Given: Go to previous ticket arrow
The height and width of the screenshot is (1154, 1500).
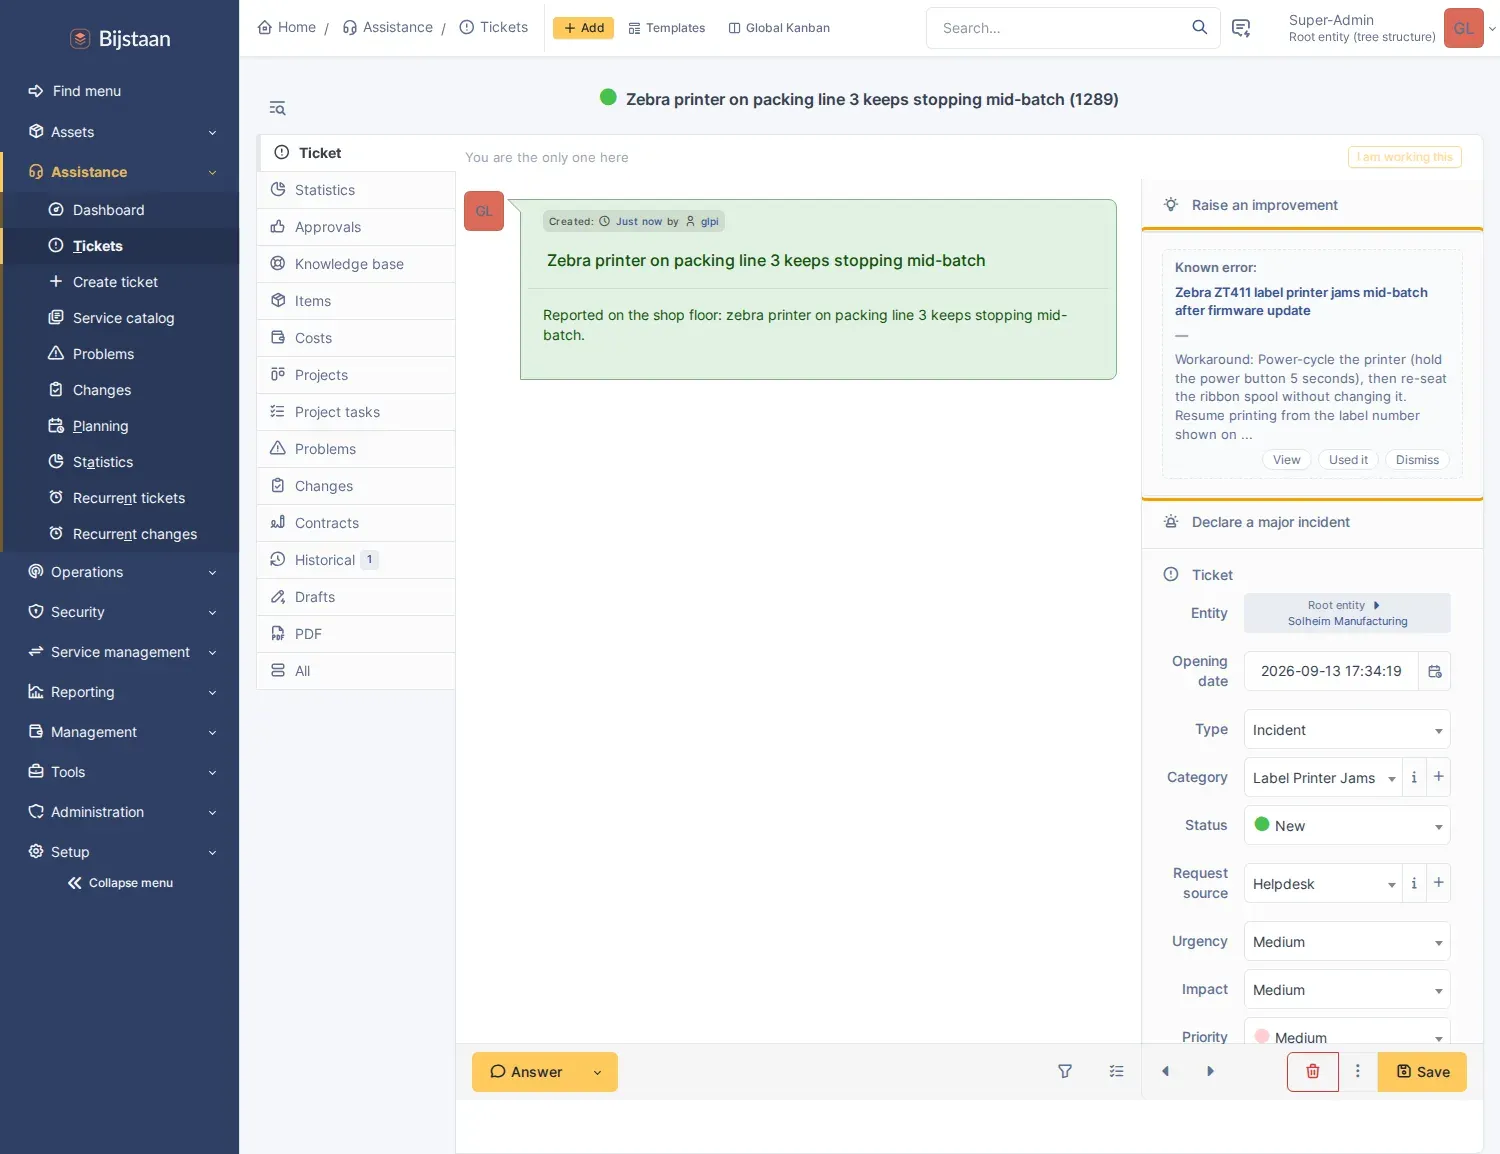Looking at the screenshot, I should tap(1165, 1072).
